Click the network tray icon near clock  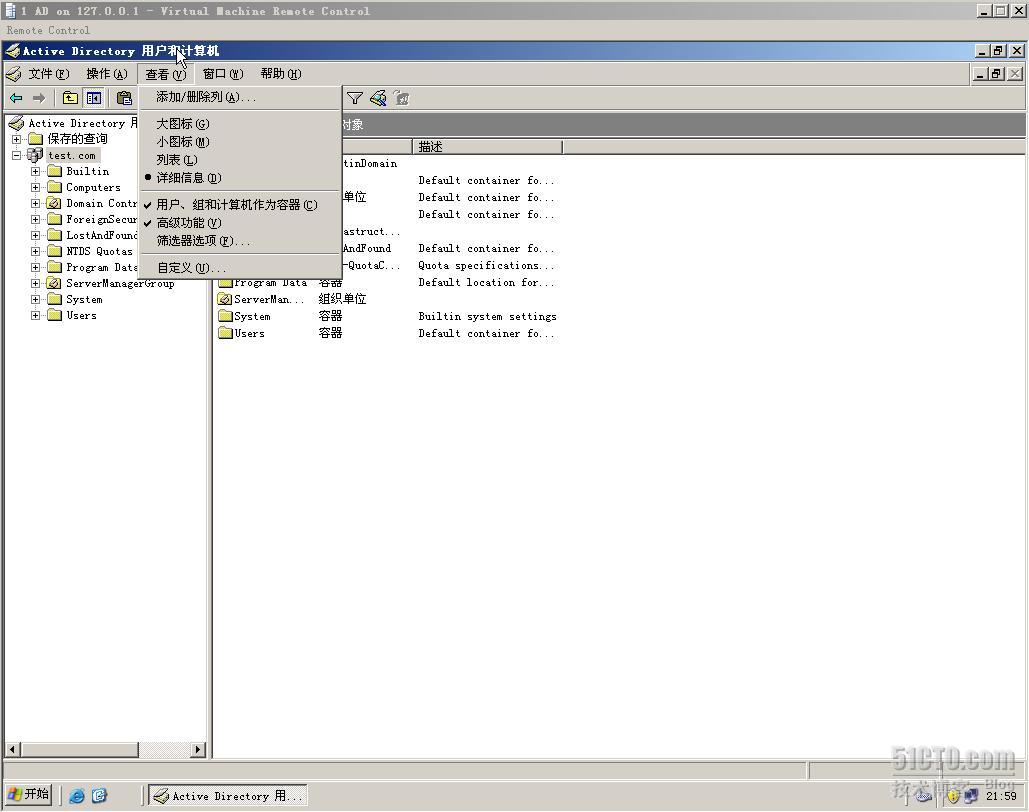coord(971,796)
